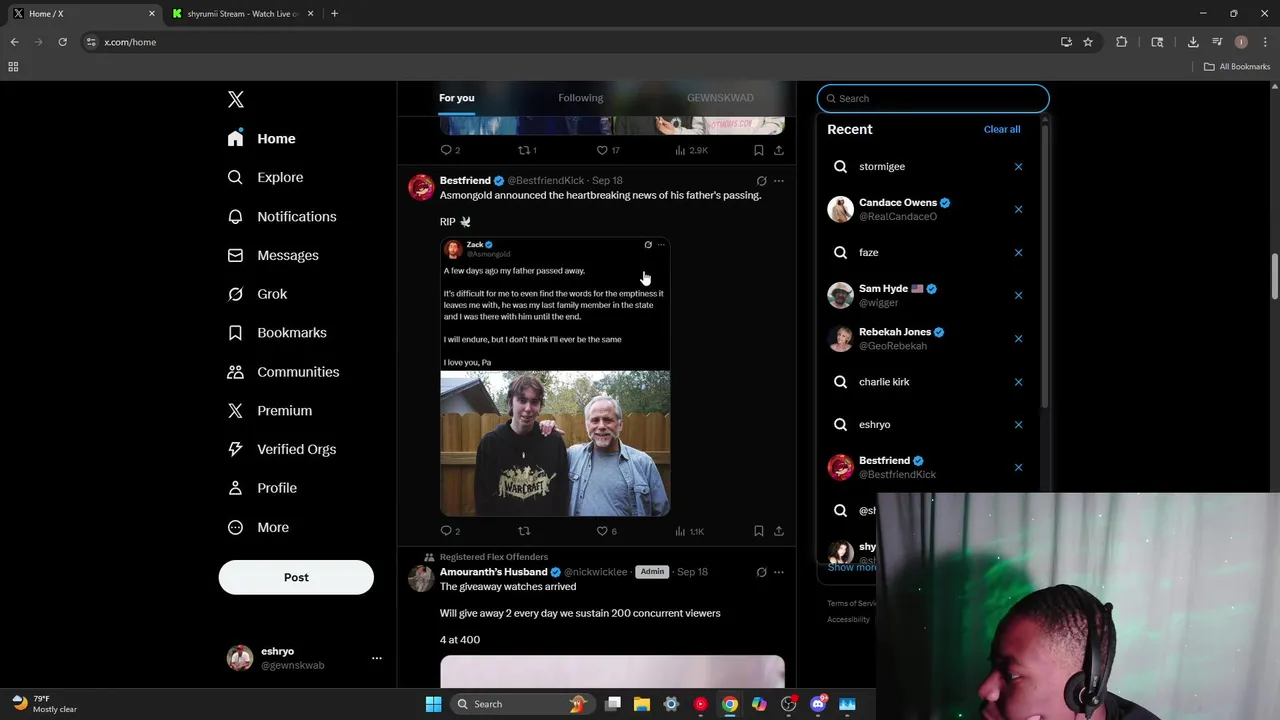Viewport: 1280px width, 720px height.
Task: Open new browser tab
Action: pyautogui.click(x=334, y=14)
